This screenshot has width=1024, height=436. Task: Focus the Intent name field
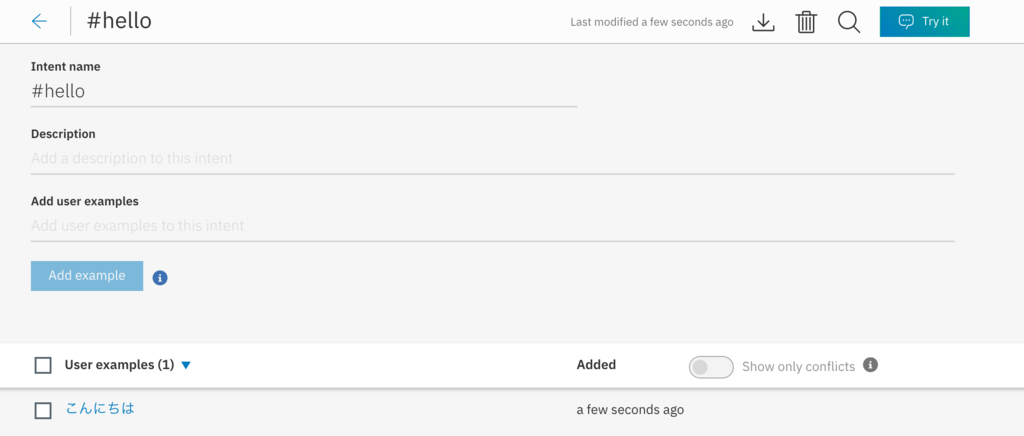pyautogui.click(x=303, y=91)
